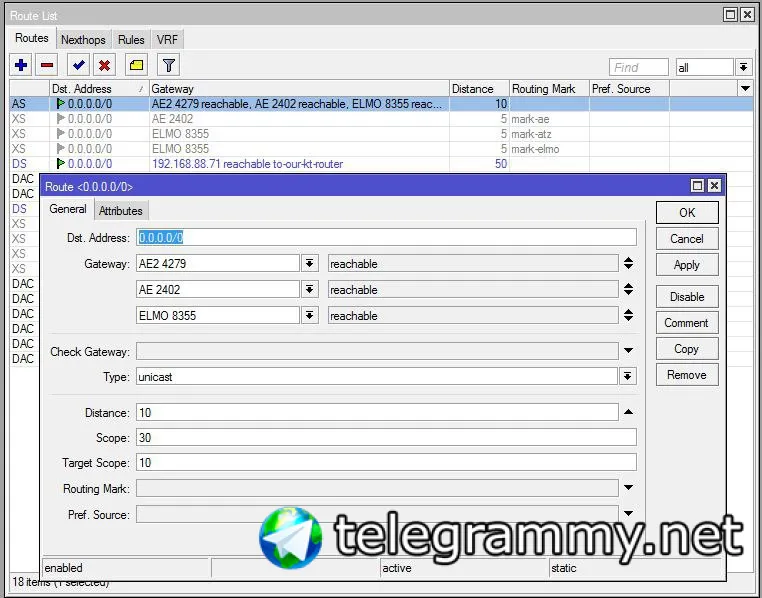
Task: Open the Attributes tab in Route dialog
Action: coord(121,211)
